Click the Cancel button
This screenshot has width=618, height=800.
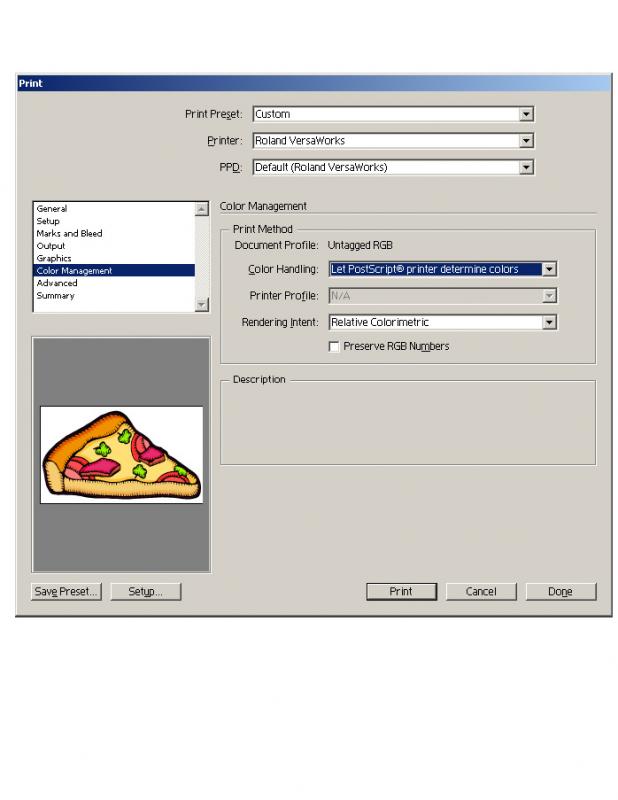pyautogui.click(x=481, y=591)
